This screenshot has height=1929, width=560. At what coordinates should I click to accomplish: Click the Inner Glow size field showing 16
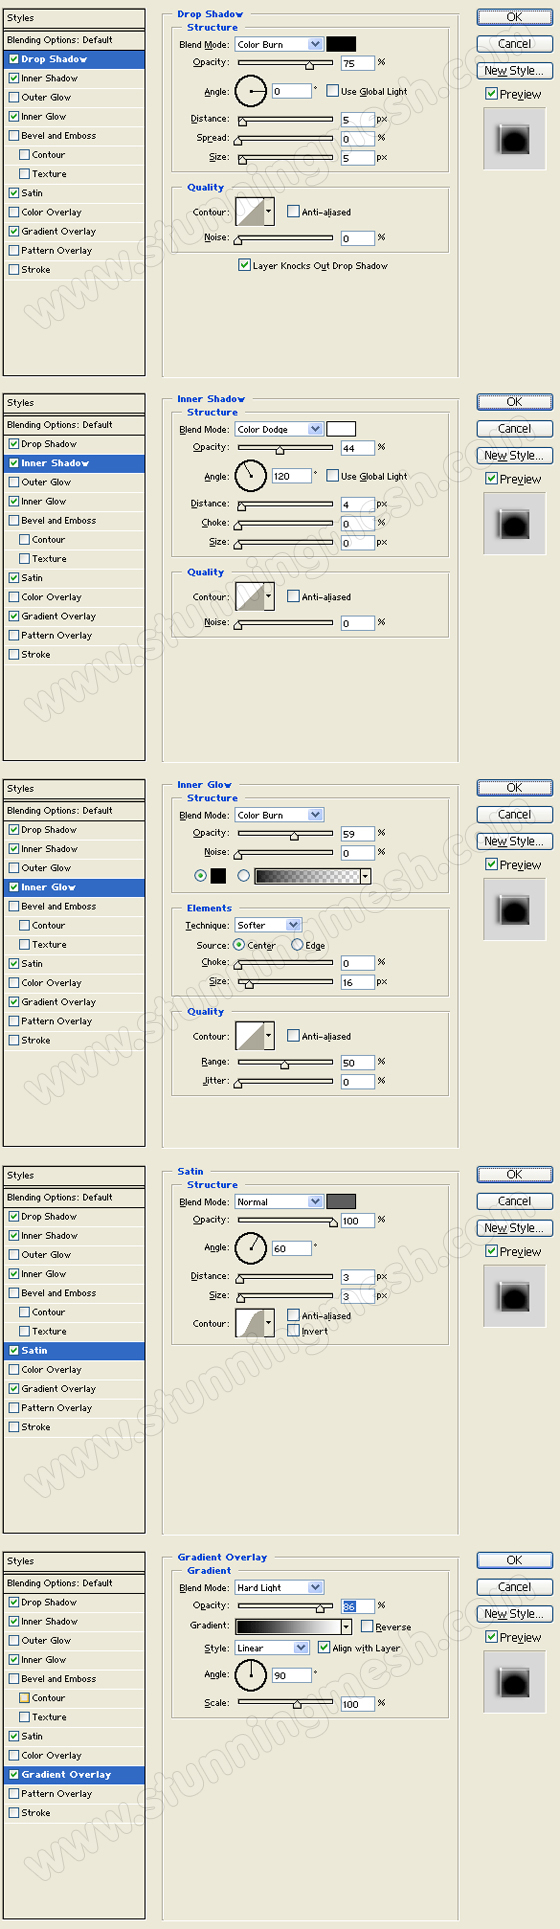point(357,982)
